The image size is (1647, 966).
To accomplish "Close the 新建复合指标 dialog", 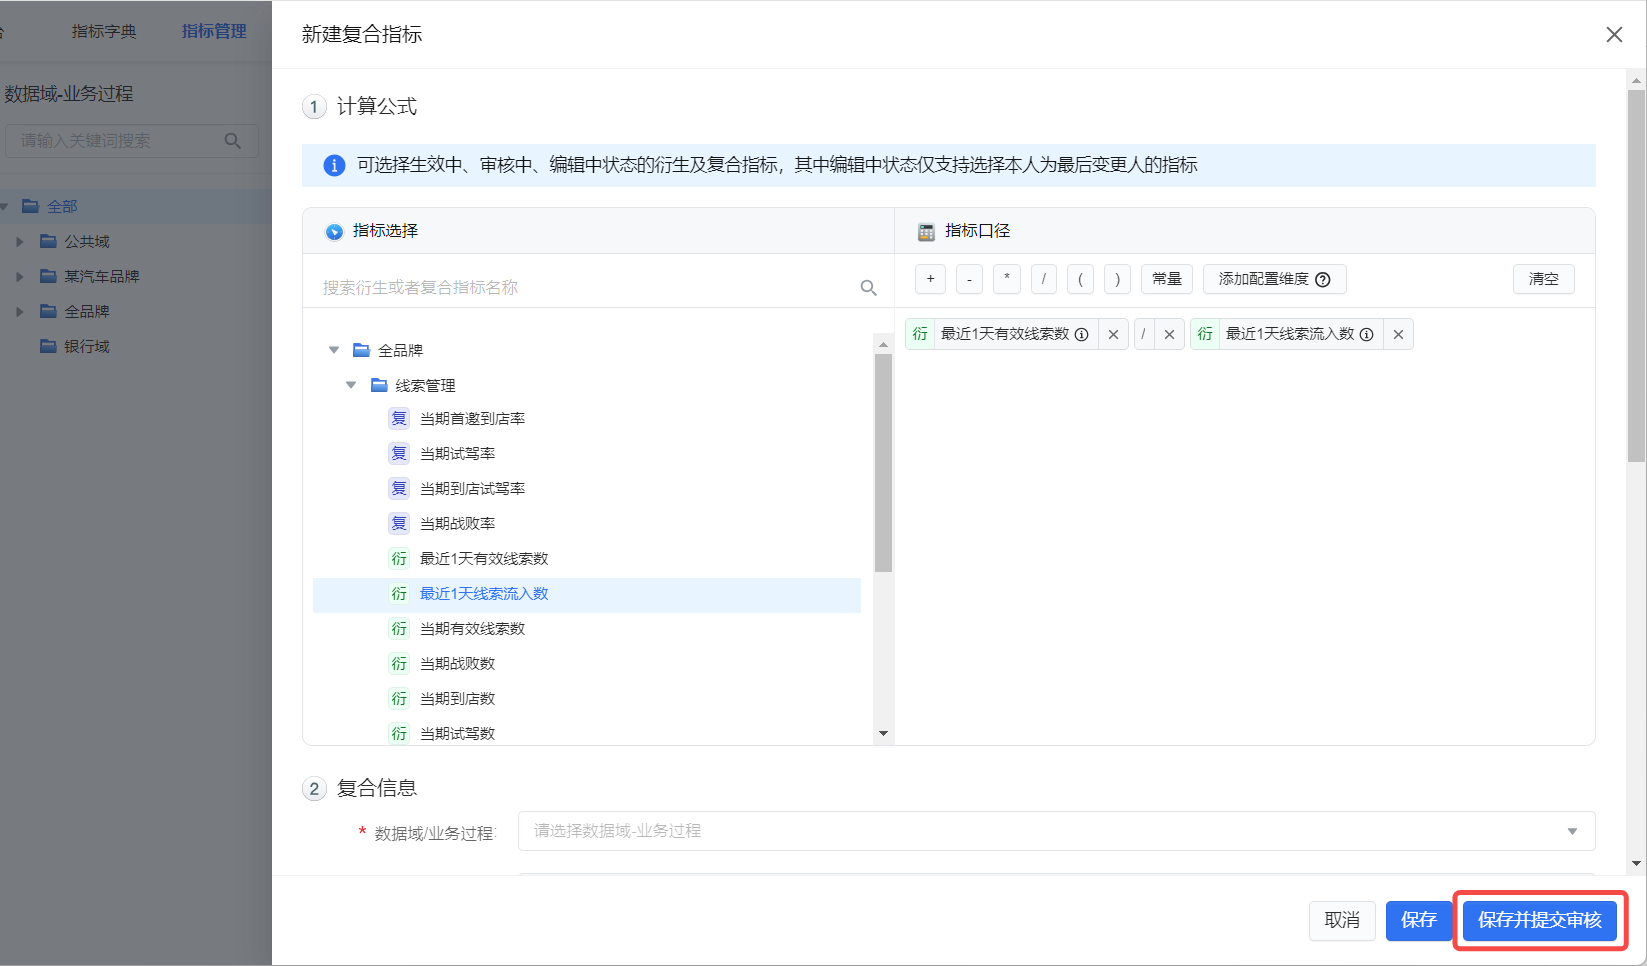I will click(x=1614, y=34).
